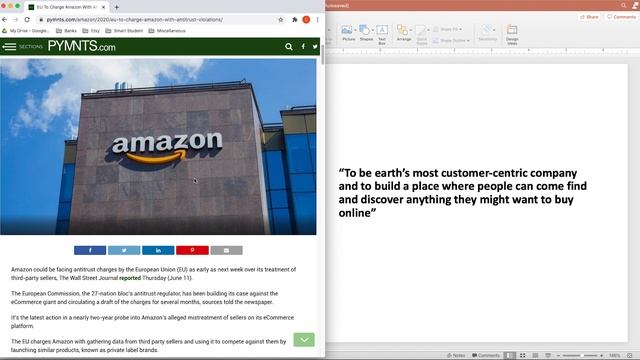Open the Chrome three-dot menu
This screenshot has width=640, height=360.
point(317,20)
